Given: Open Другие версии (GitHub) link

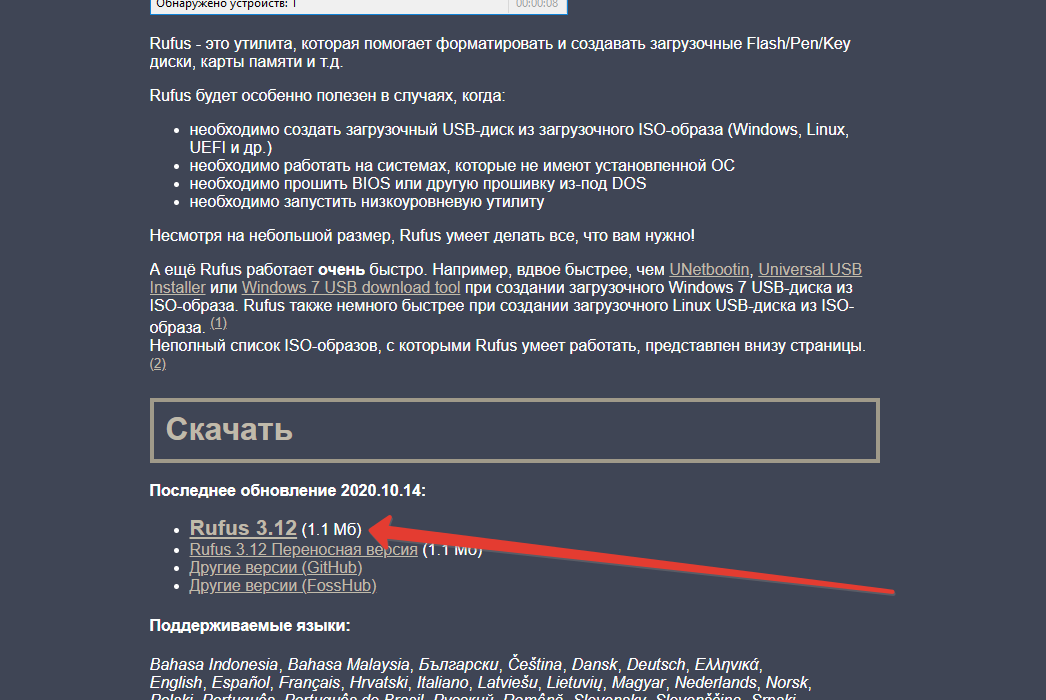Looking at the screenshot, I should click(275, 568).
